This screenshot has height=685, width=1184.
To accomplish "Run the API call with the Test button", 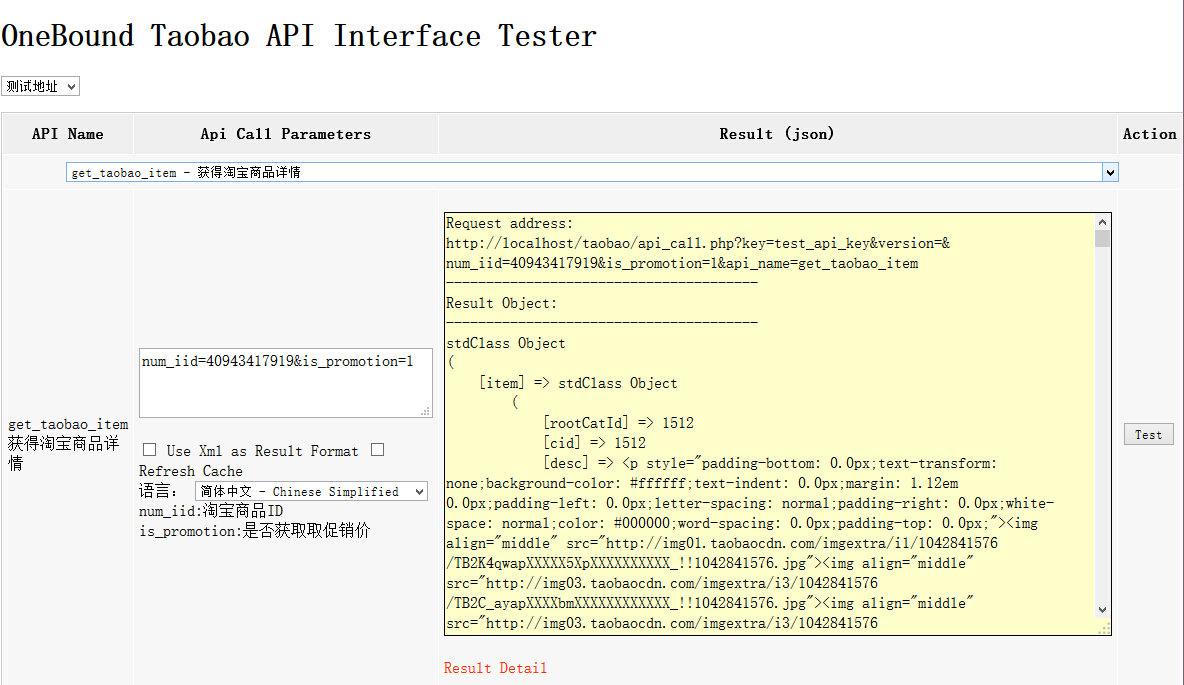I will coord(1149,434).
